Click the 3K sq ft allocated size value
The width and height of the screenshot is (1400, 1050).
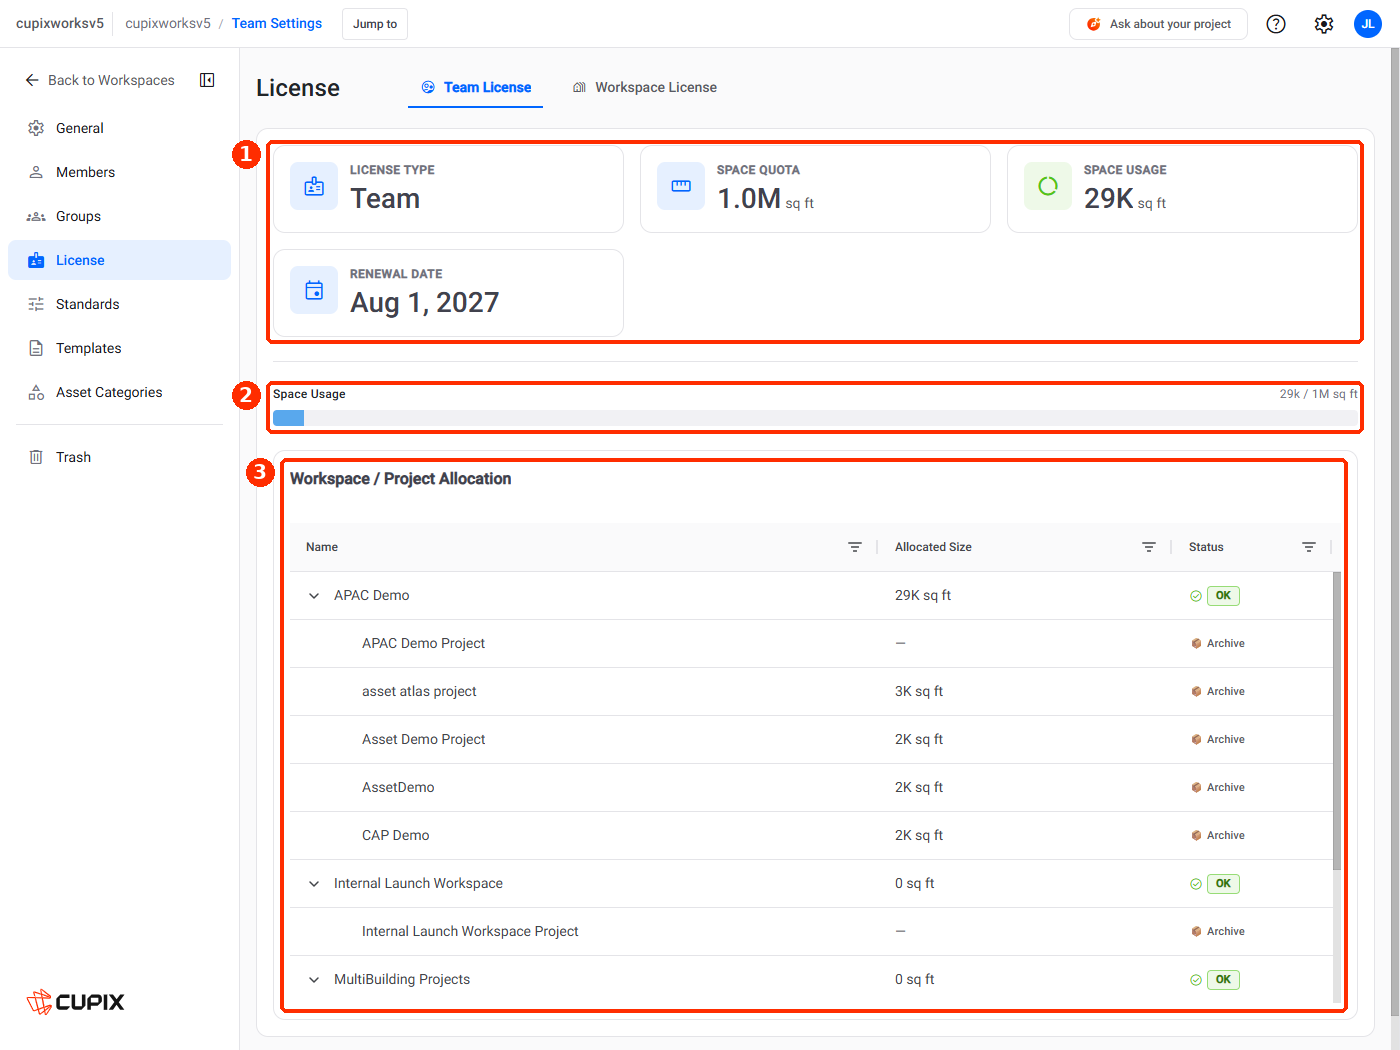pyautogui.click(x=919, y=691)
